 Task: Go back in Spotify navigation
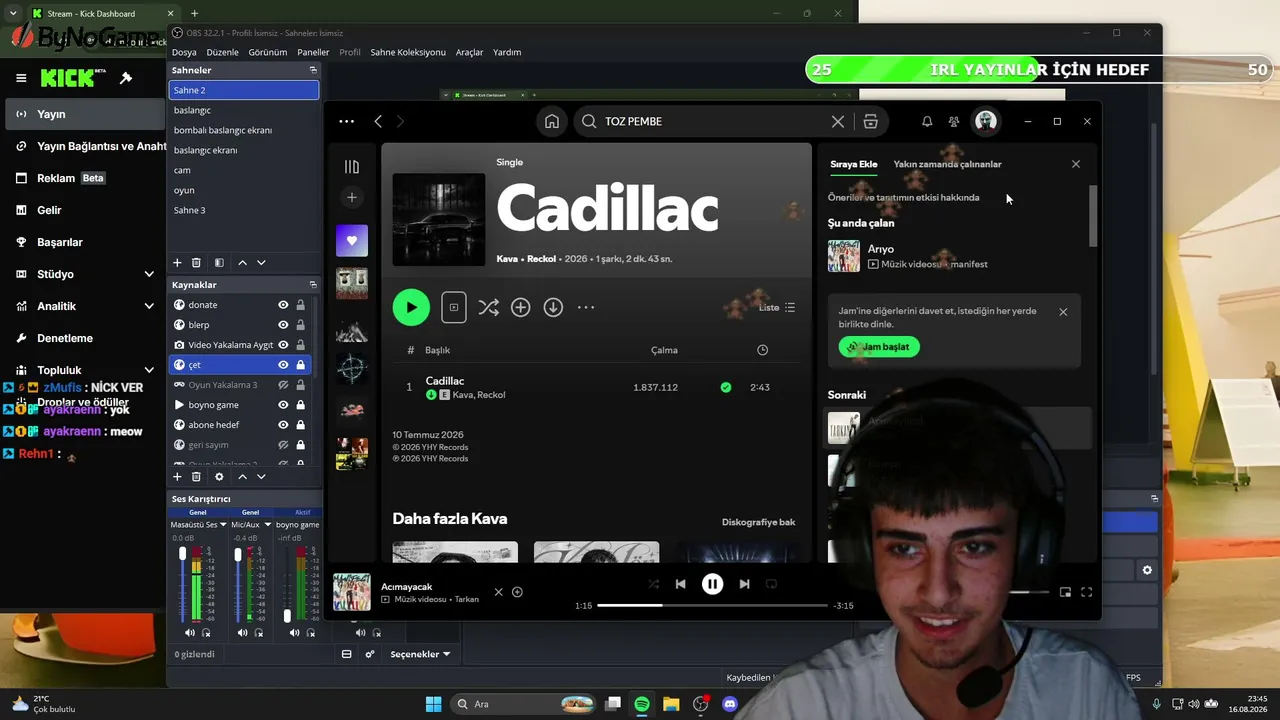click(x=378, y=121)
